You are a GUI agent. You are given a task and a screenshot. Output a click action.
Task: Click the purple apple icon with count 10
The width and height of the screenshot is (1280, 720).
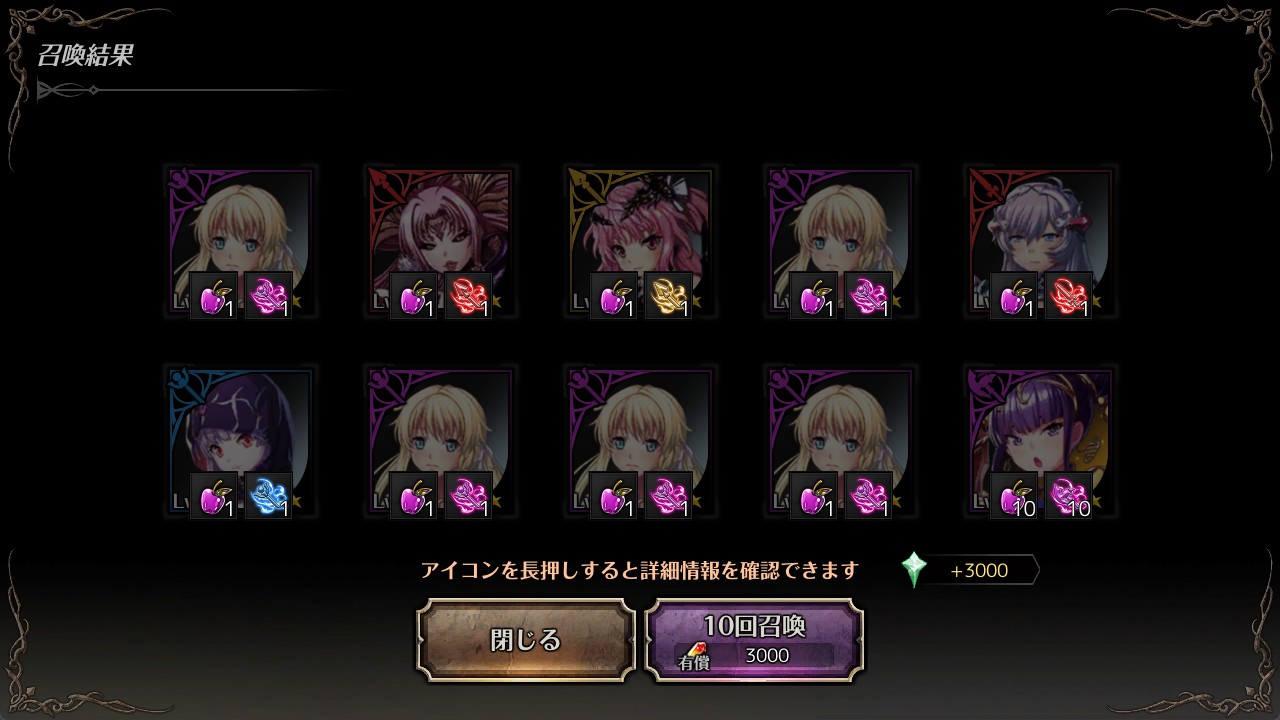point(1014,496)
